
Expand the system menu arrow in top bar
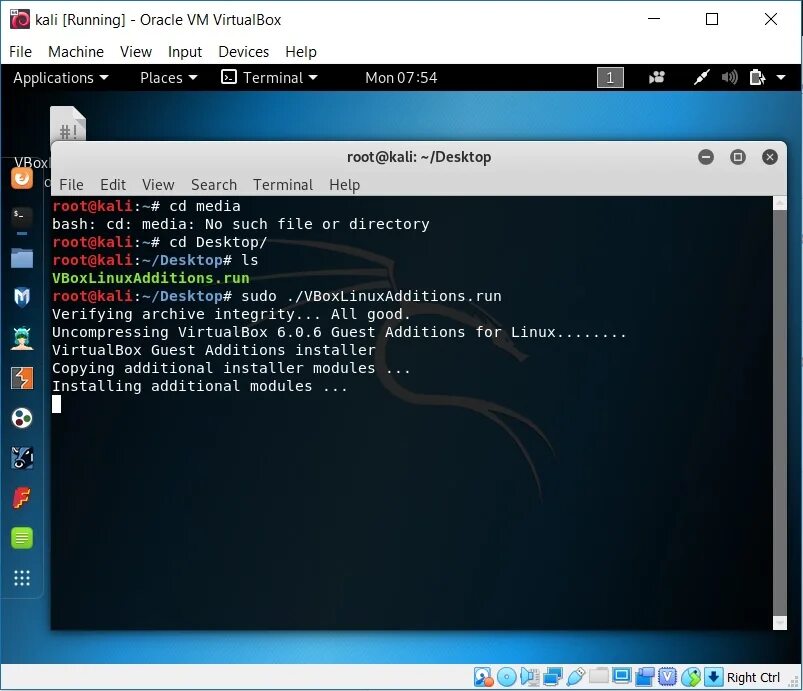[x=781, y=78]
